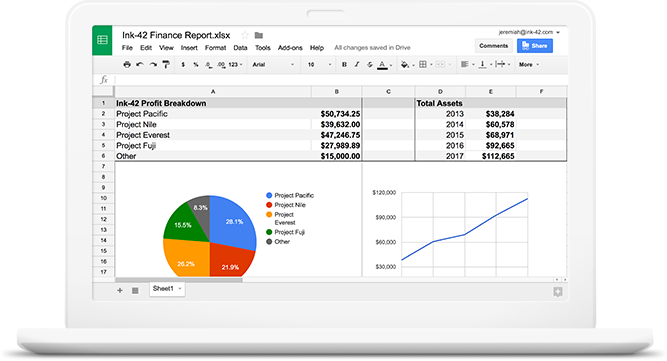Open the View menu
This screenshot has width=667, height=361.
[x=166, y=48]
